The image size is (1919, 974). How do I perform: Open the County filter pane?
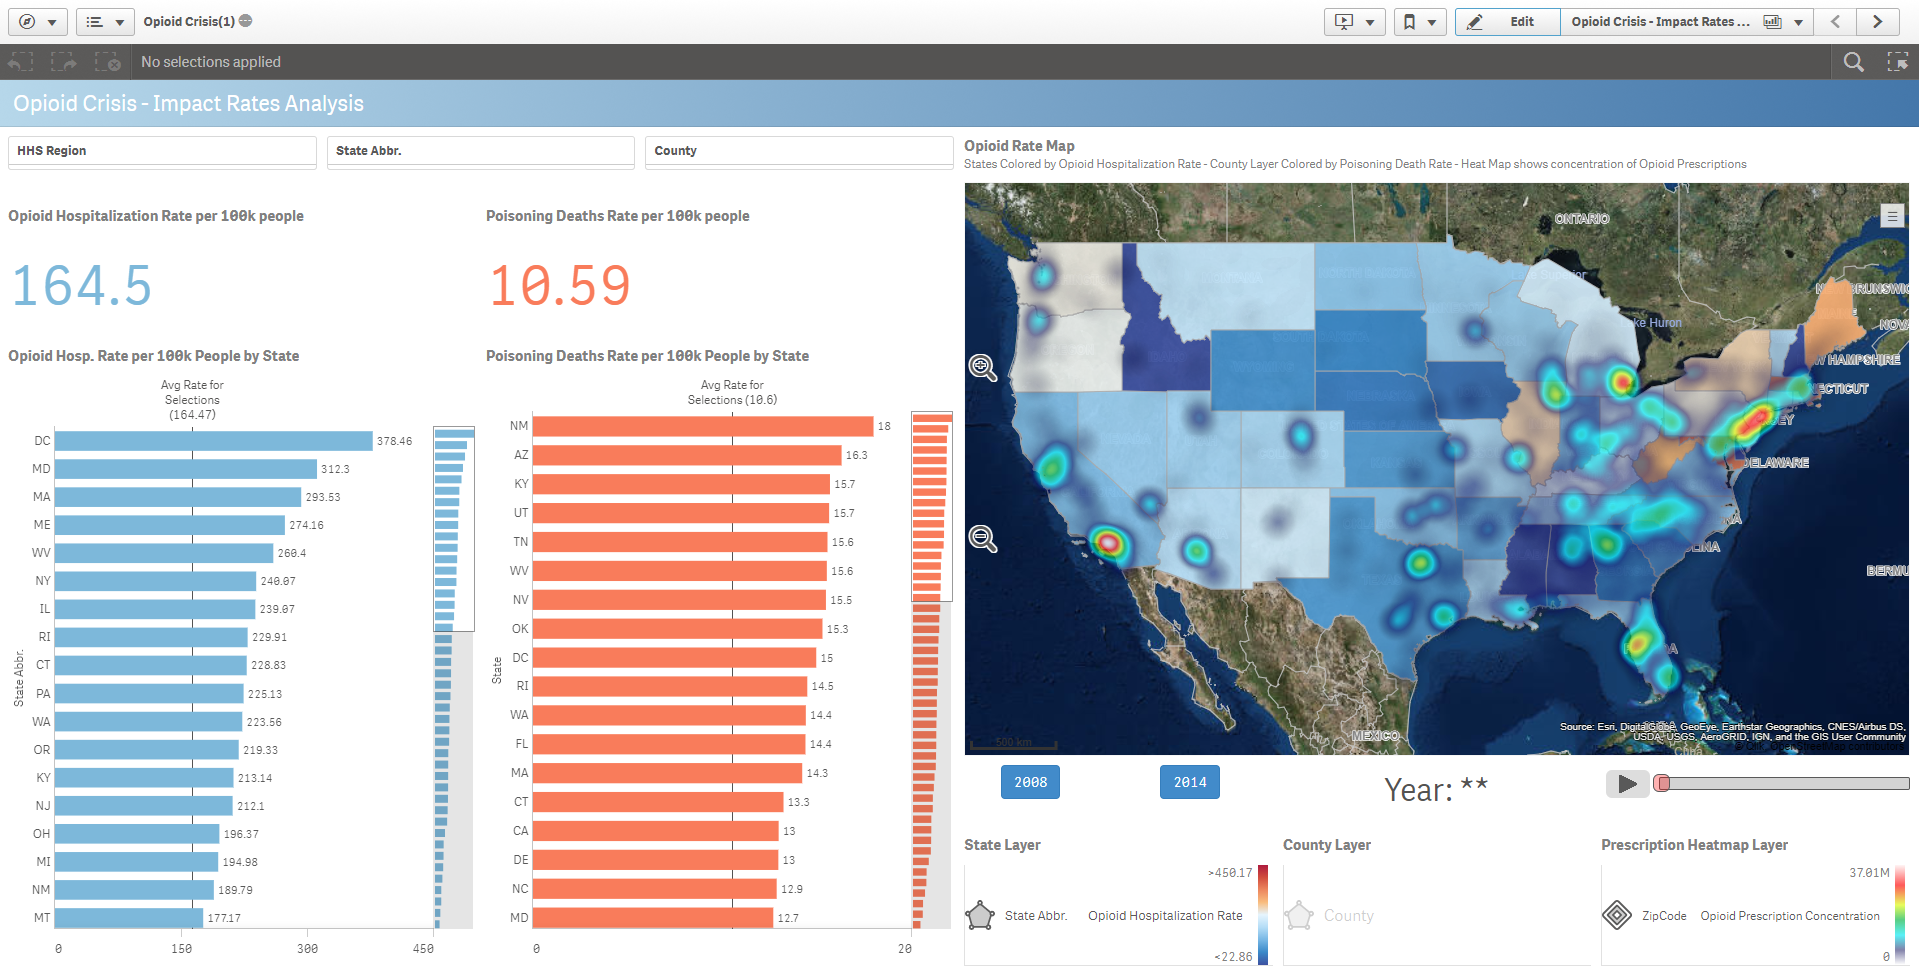click(x=799, y=151)
